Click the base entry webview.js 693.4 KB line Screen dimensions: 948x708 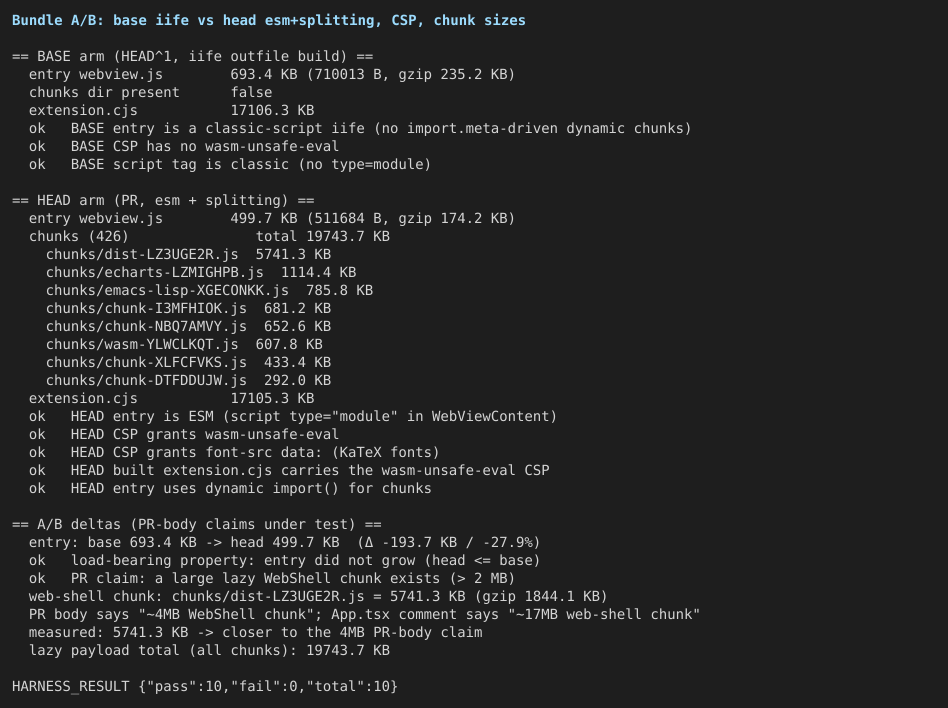[271, 74]
